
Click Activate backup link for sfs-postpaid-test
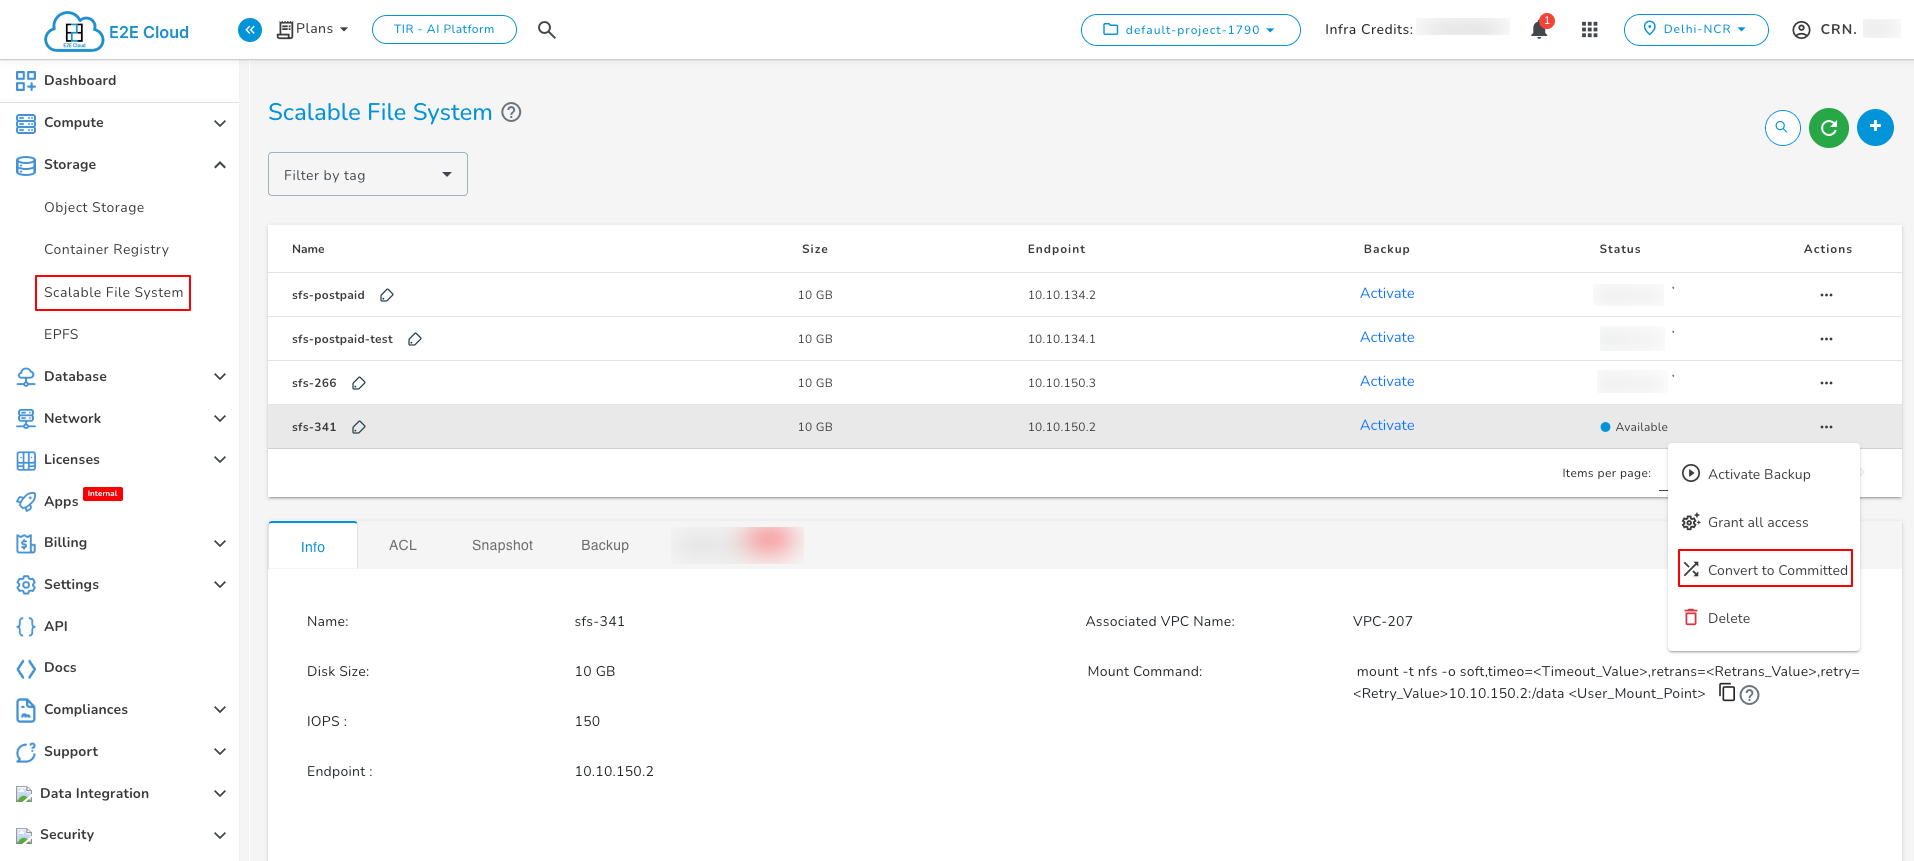(x=1386, y=338)
